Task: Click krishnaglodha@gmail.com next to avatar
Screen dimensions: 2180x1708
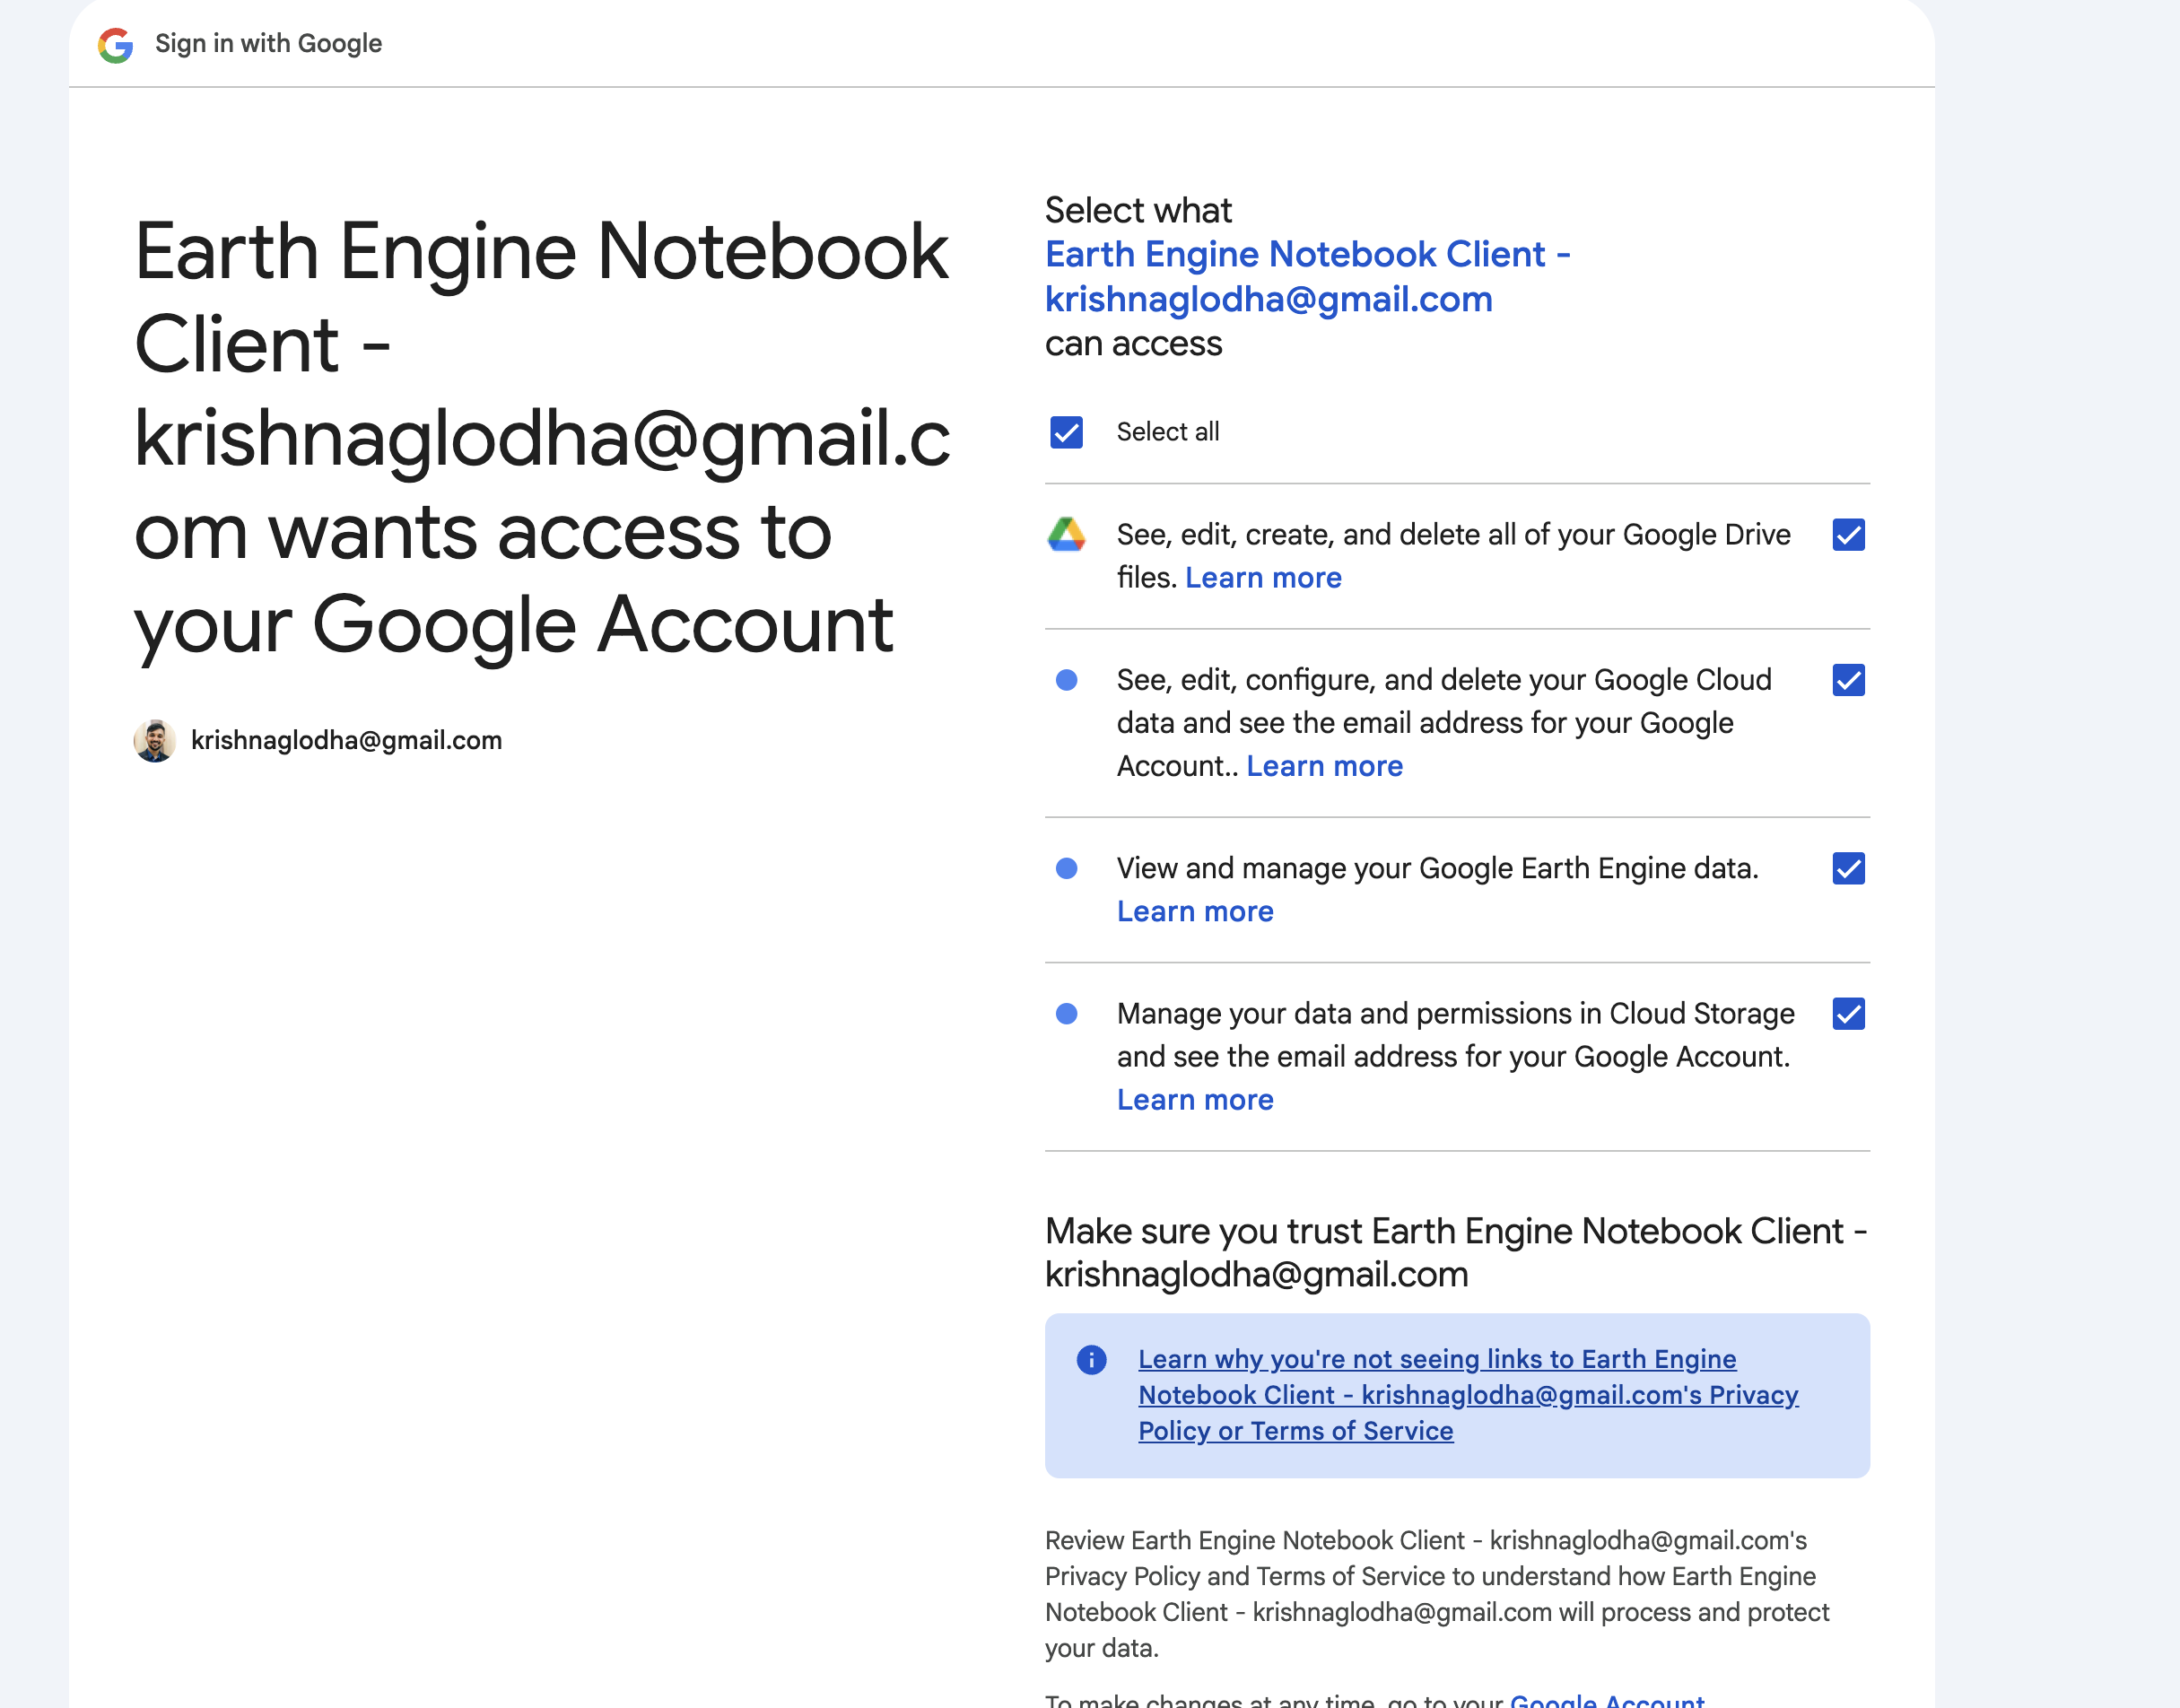Action: [x=346, y=740]
